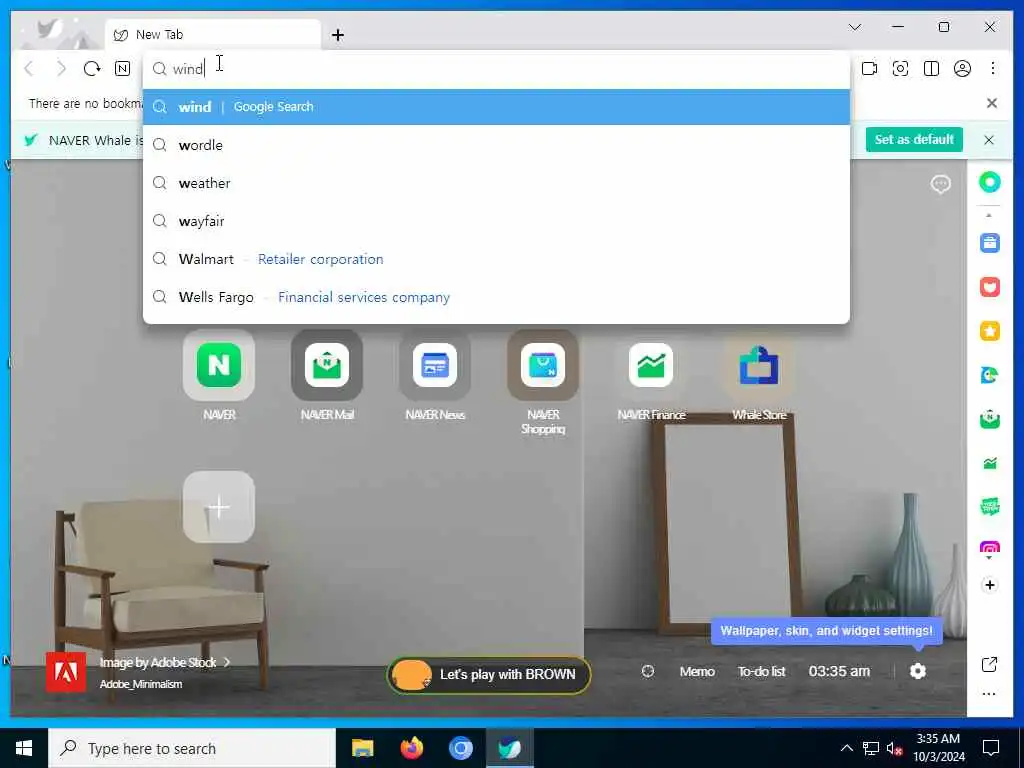Image resolution: width=1024 pixels, height=768 pixels.
Task: Open the Memo widget
Action: (697, 671)
